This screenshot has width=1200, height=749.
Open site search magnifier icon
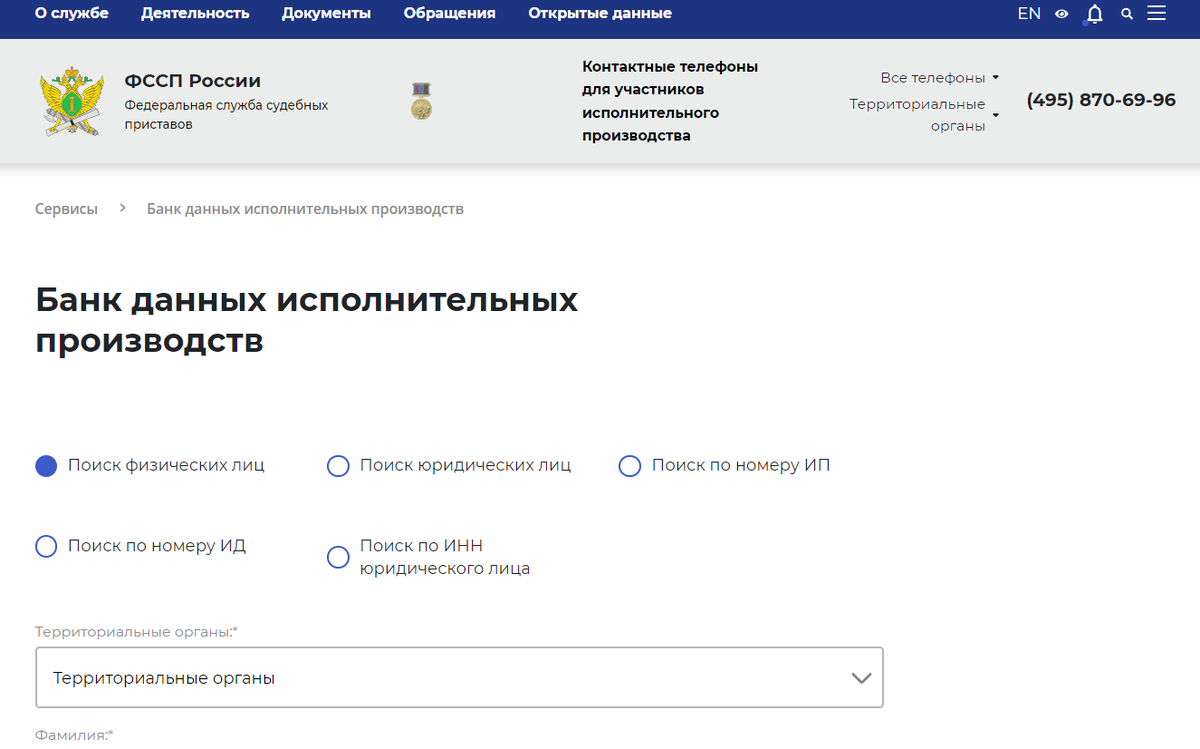1127,14
